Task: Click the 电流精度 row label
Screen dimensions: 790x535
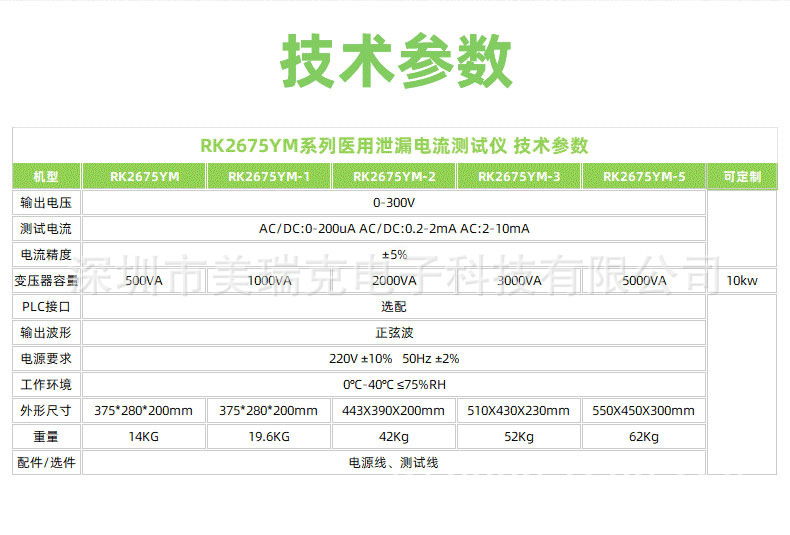Action: [x=46, y=255]
